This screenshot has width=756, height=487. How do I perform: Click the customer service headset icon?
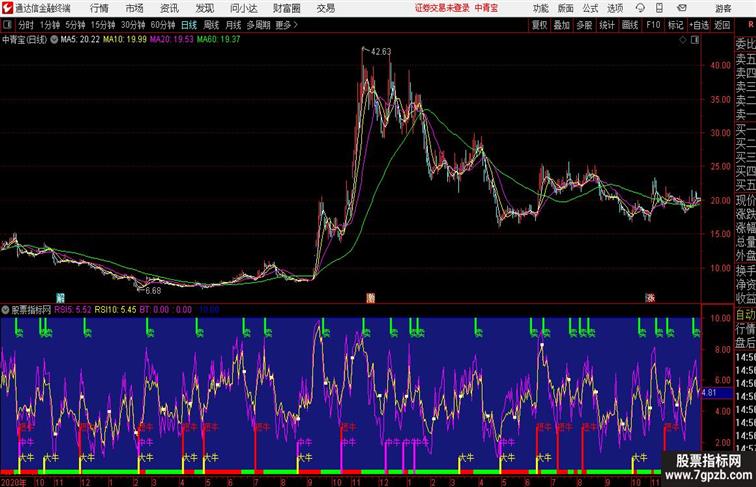[640, 8]
